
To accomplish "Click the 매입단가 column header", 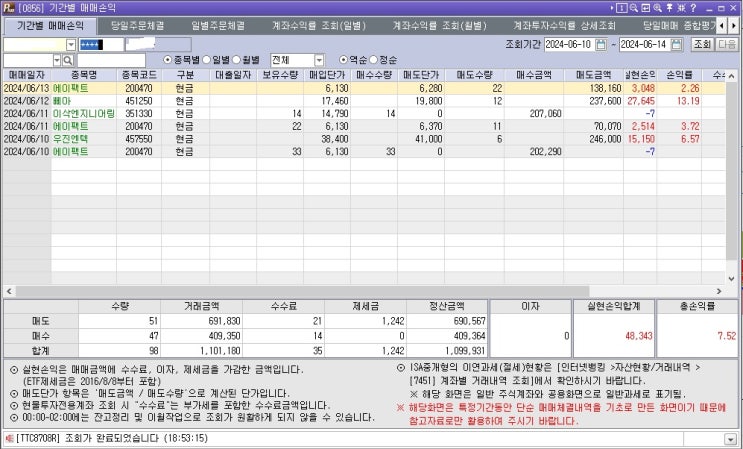I will (327, 75).
